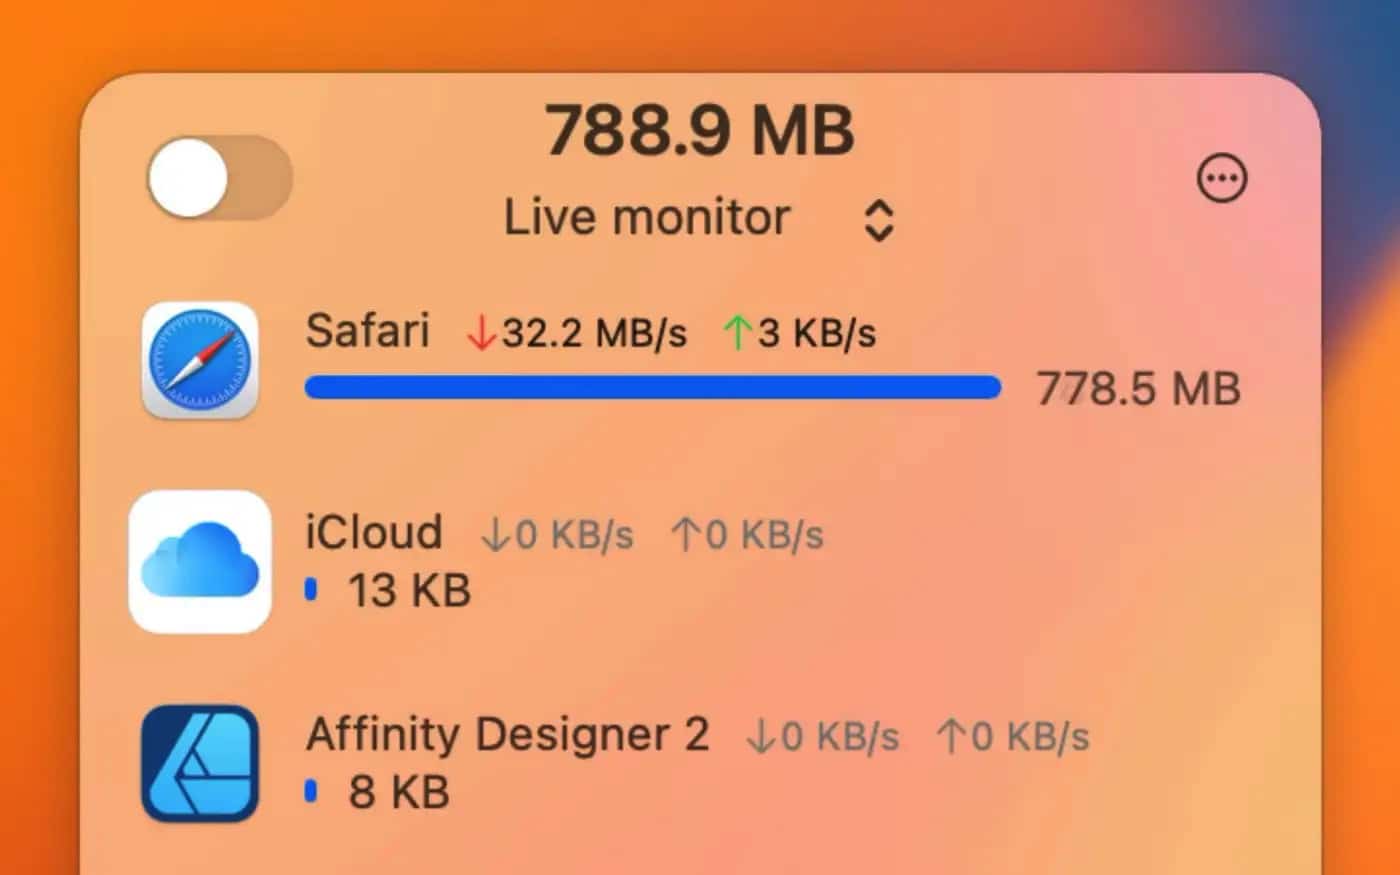1400x875 pixels.
Task: Expand the Live monitor dropdown arrows
Action: pos(878,220)
